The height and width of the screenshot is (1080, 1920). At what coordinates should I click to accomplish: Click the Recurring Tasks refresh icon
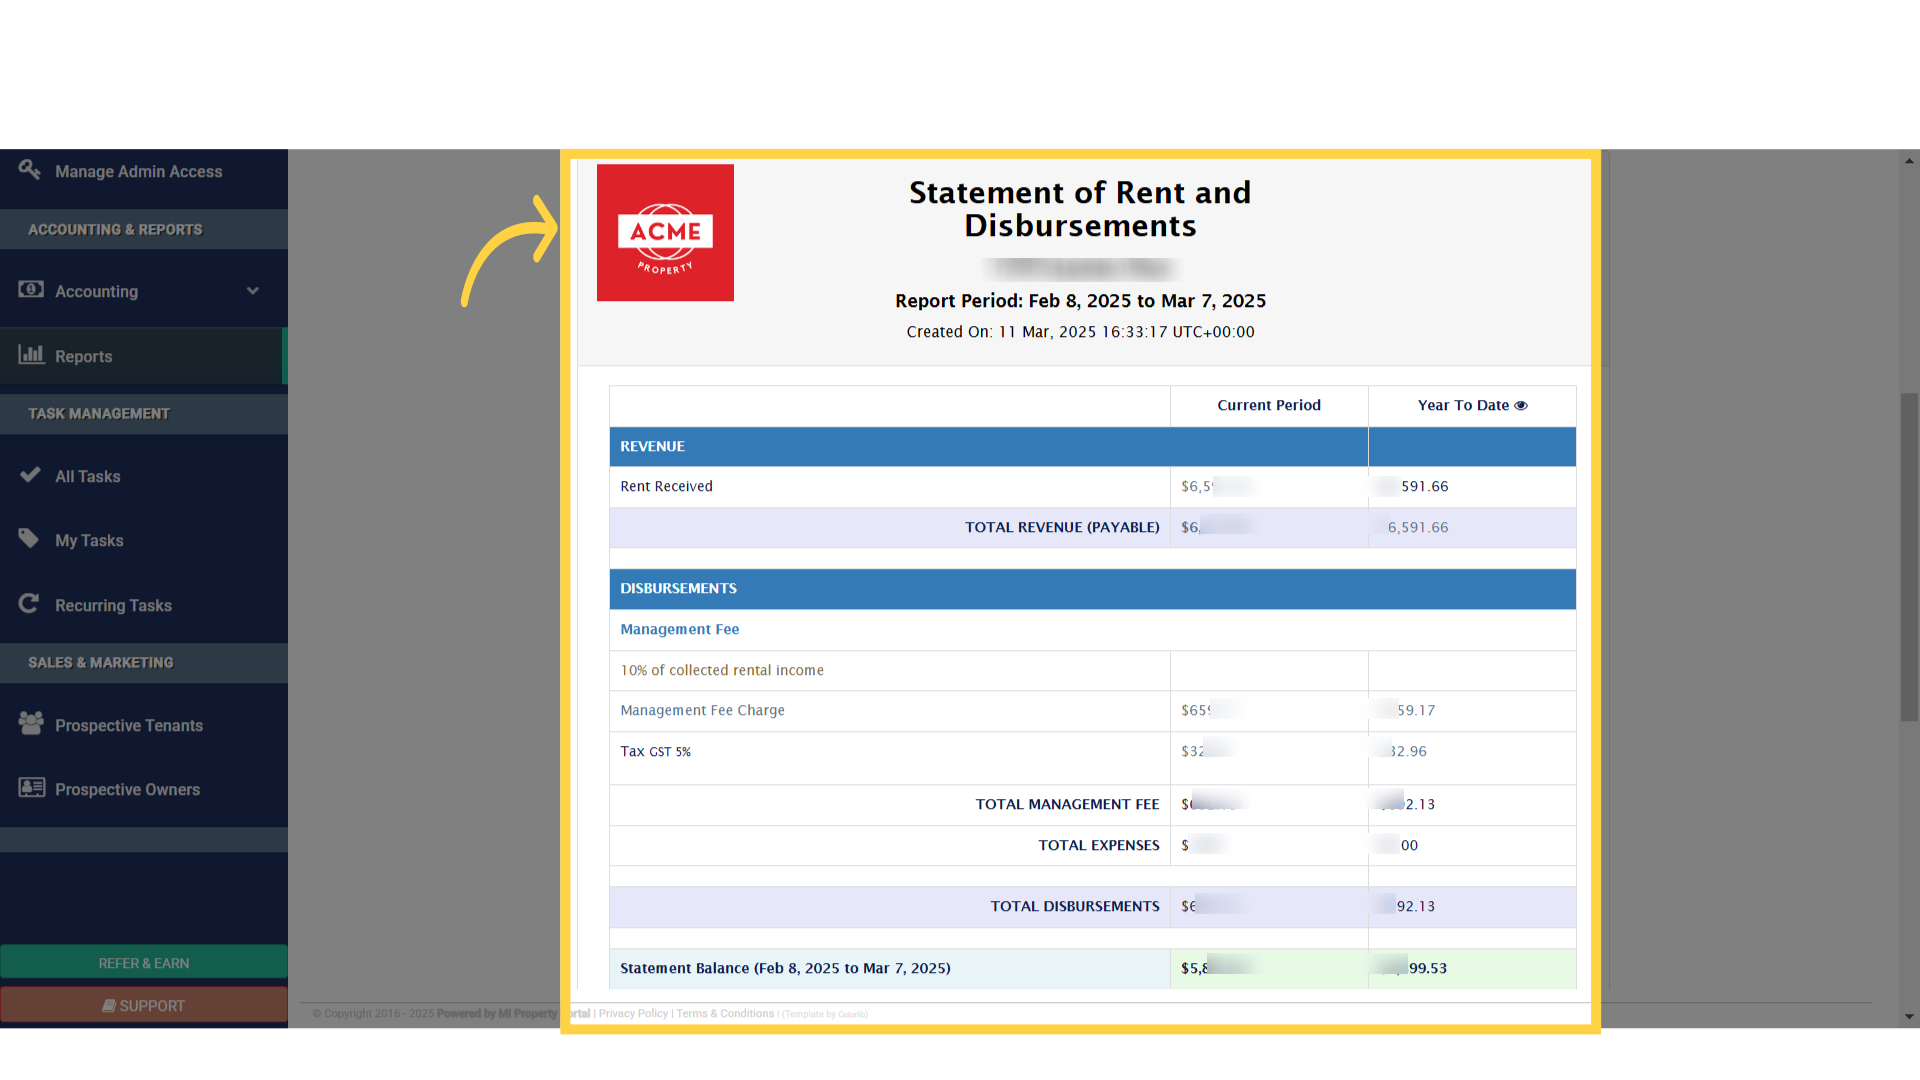[x=29, y=603]
